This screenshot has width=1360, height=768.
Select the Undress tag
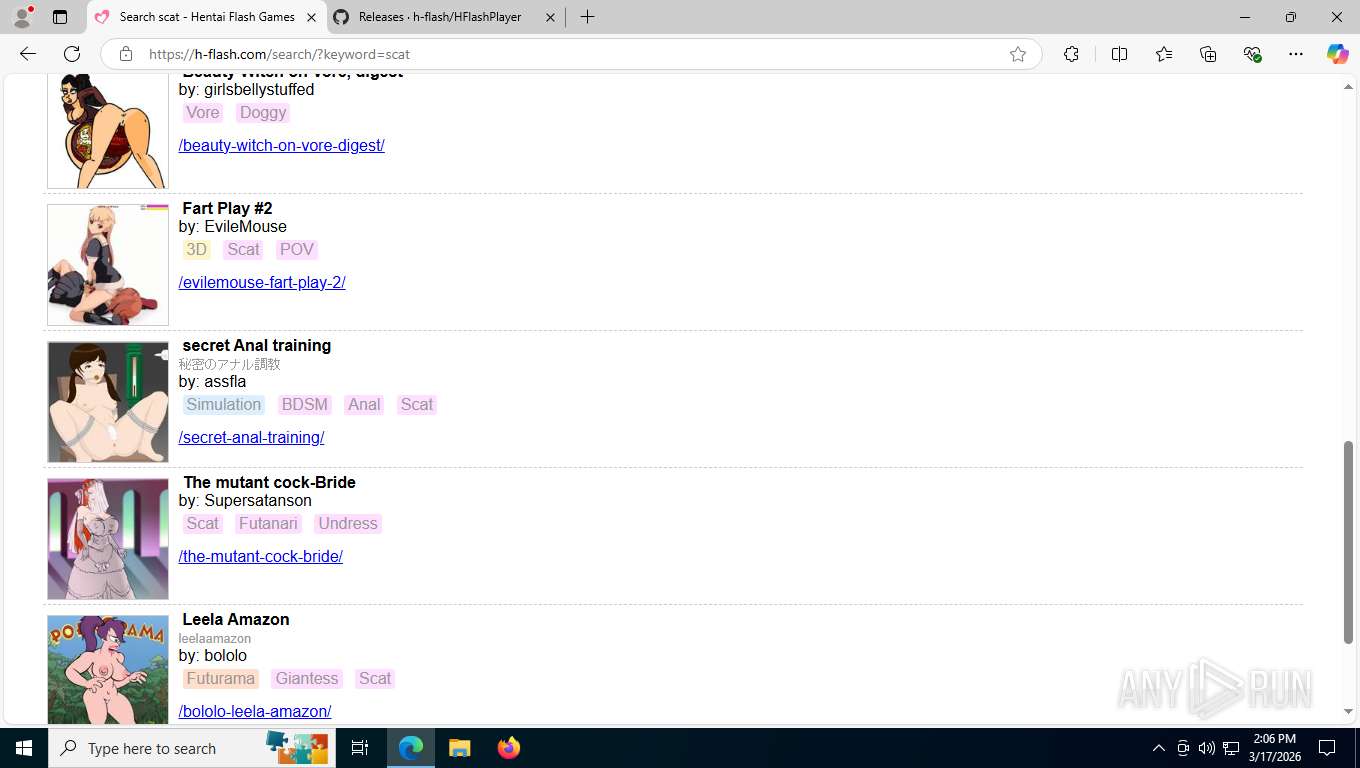pyautogui.click(x=348, y=524)
